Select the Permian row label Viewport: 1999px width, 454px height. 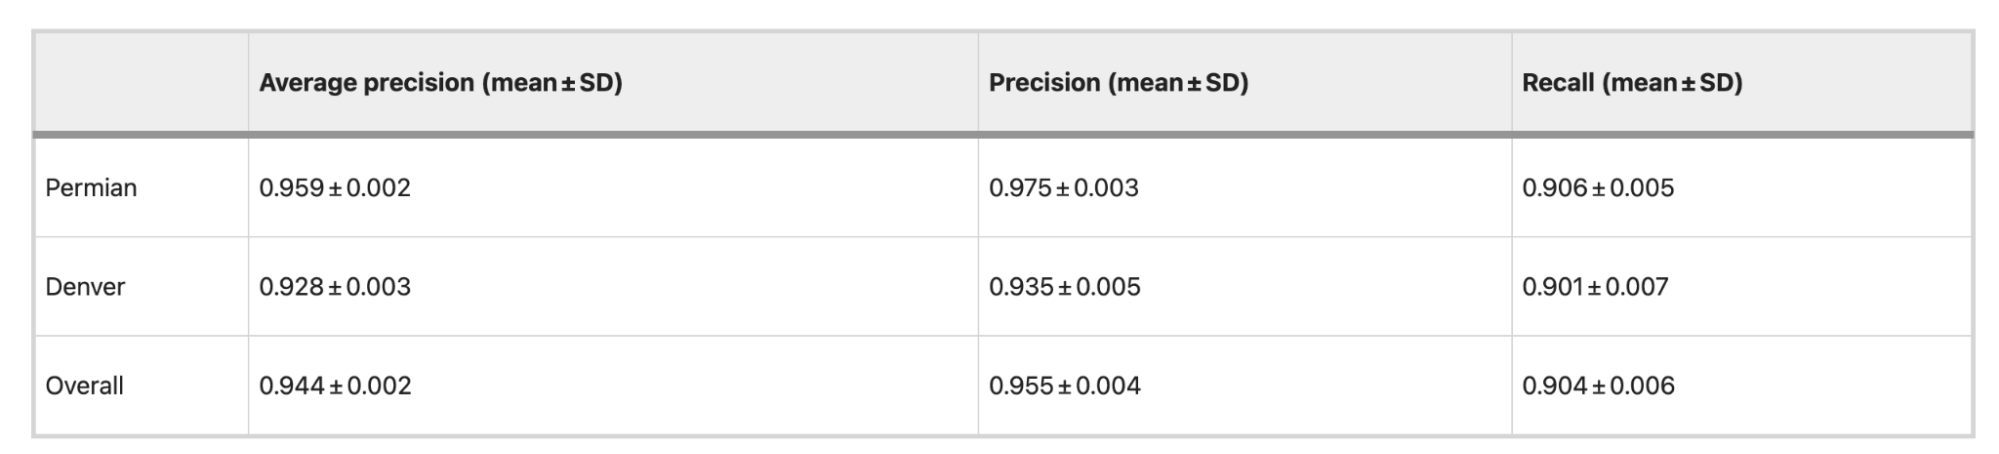pos(91,188)
